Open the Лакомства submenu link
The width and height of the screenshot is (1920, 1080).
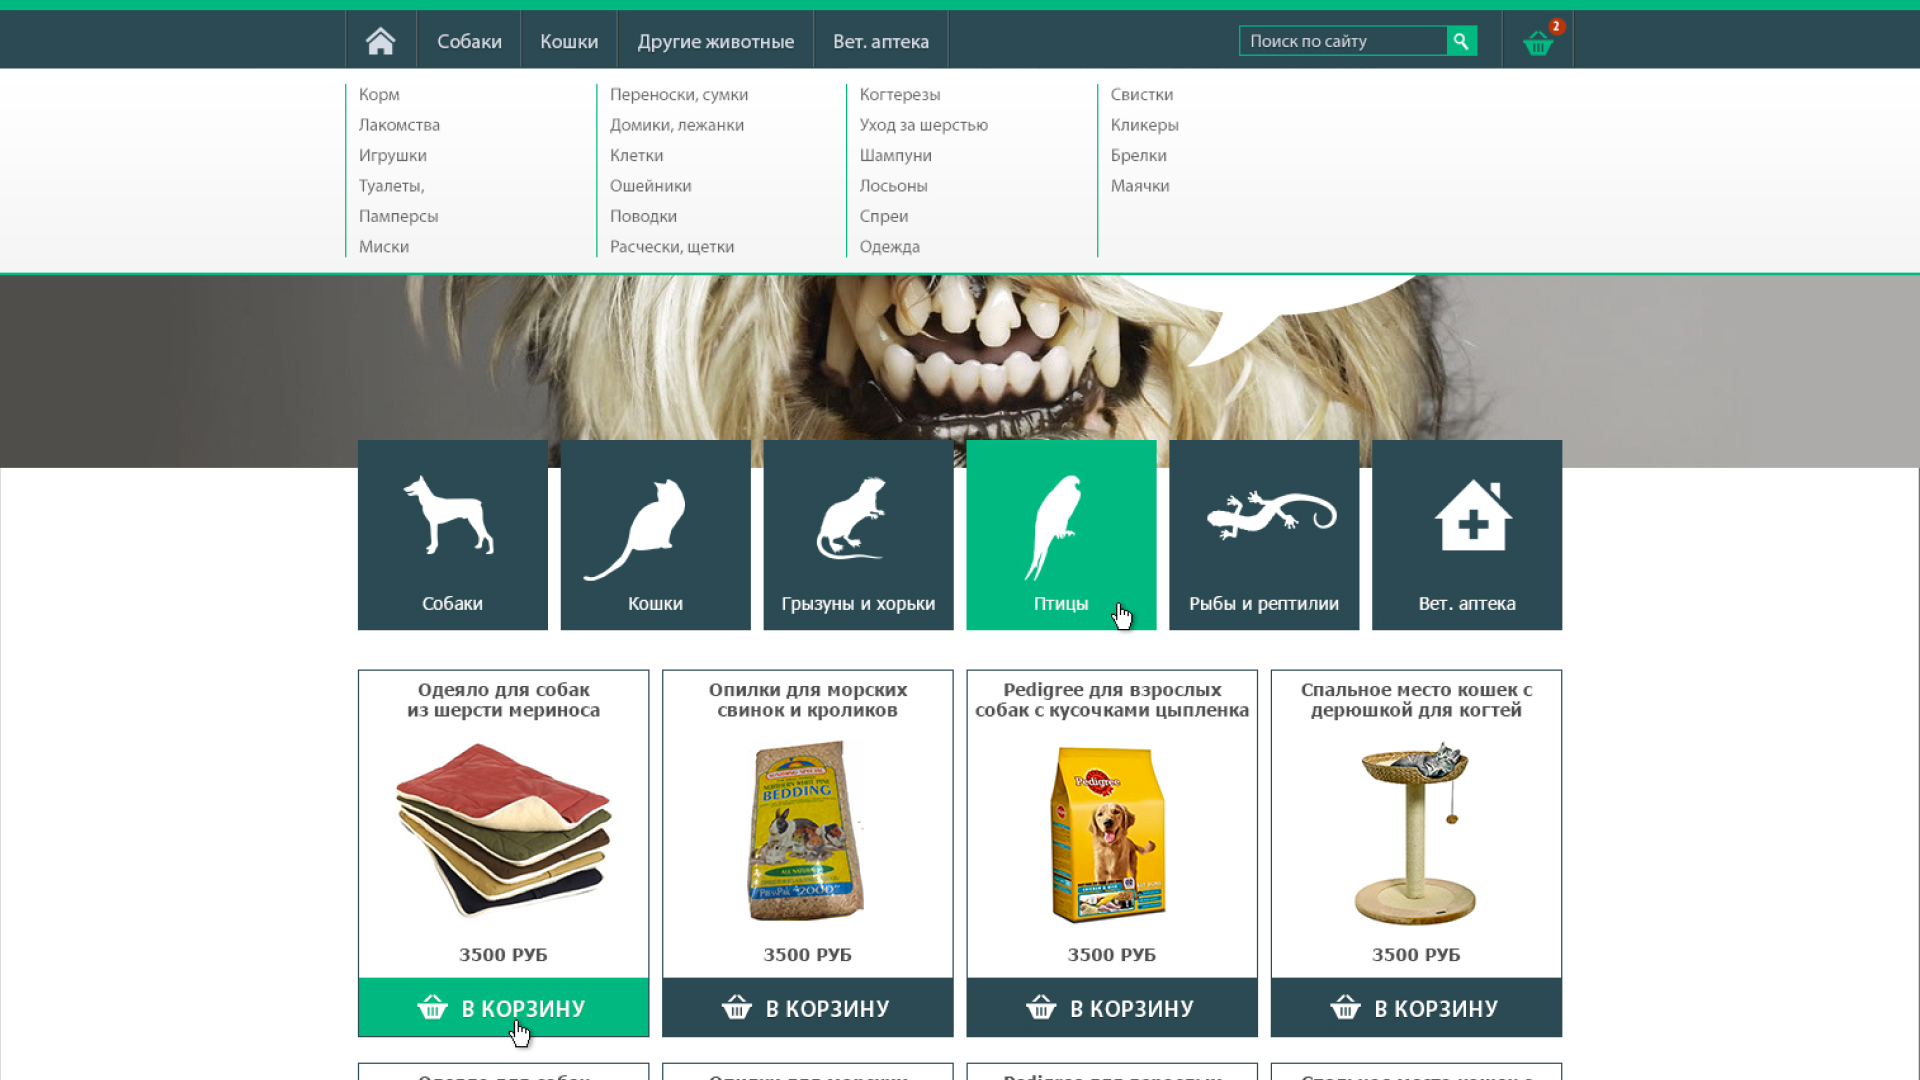tap(399, 125)
